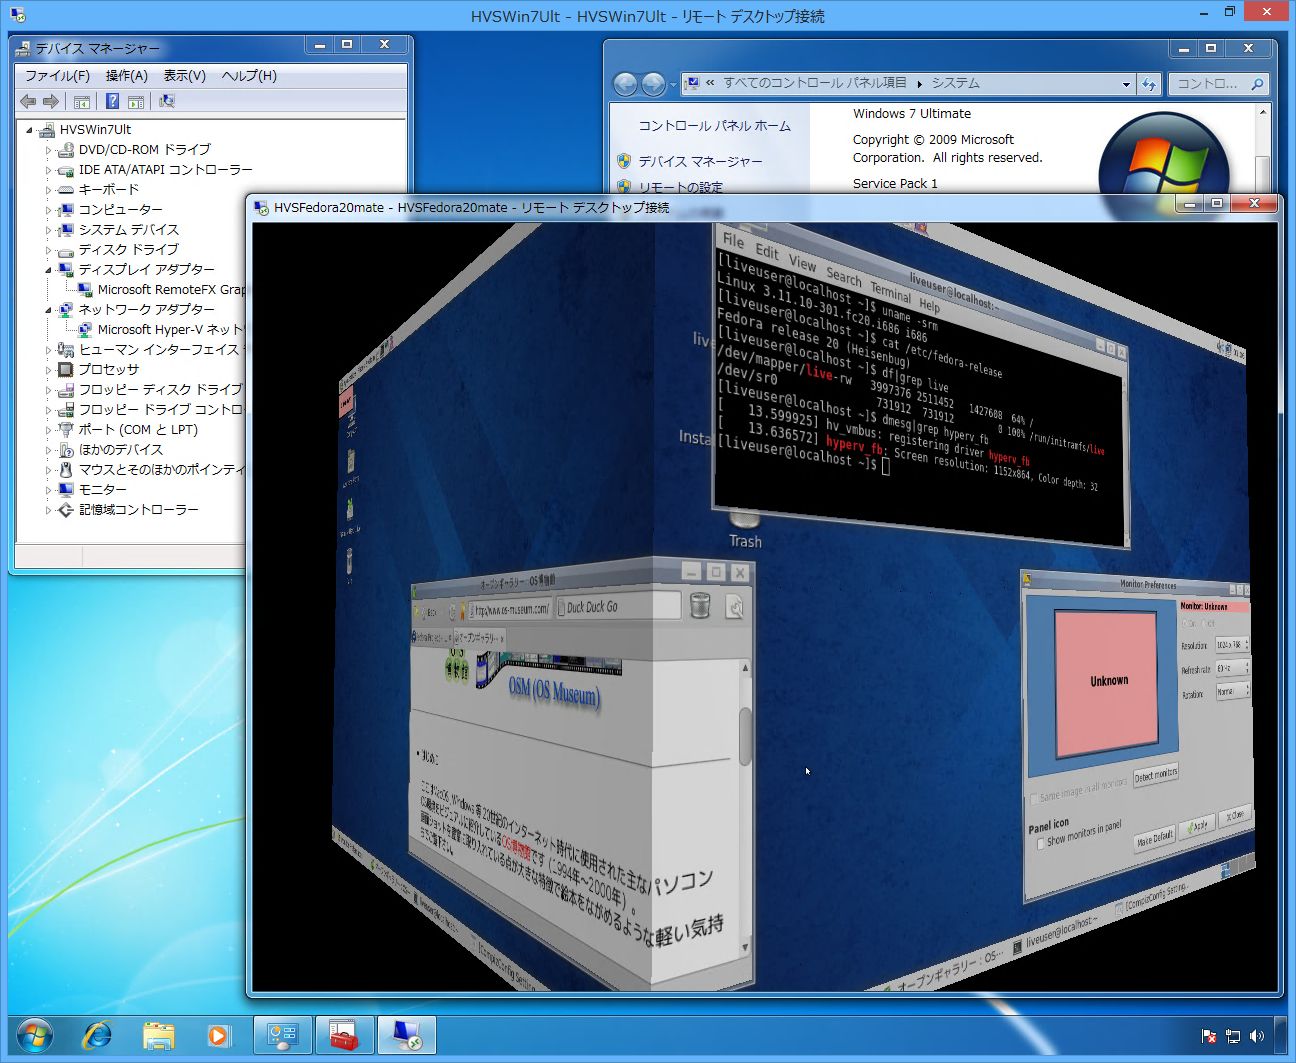
Task: Click the Back button in System control panel
Action: pyautogui.click(x=625, y=84)
